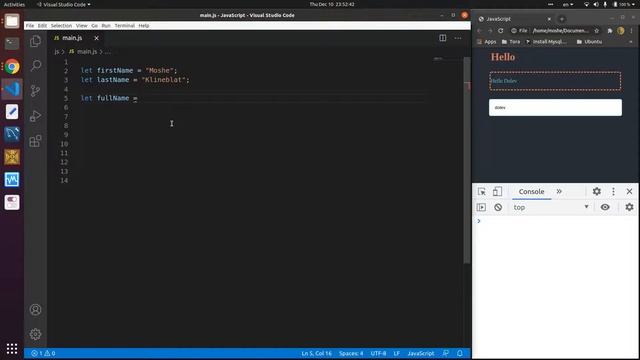Open the Install Mysql bookmark
The image size is (640, 360).
click(x=546, y=42)
